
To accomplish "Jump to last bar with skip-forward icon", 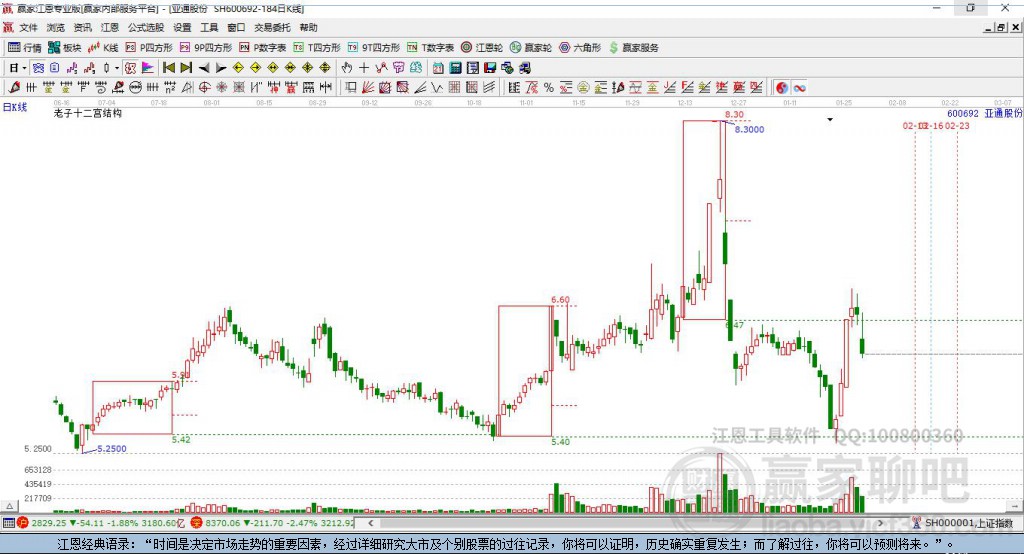I will 186,68.
